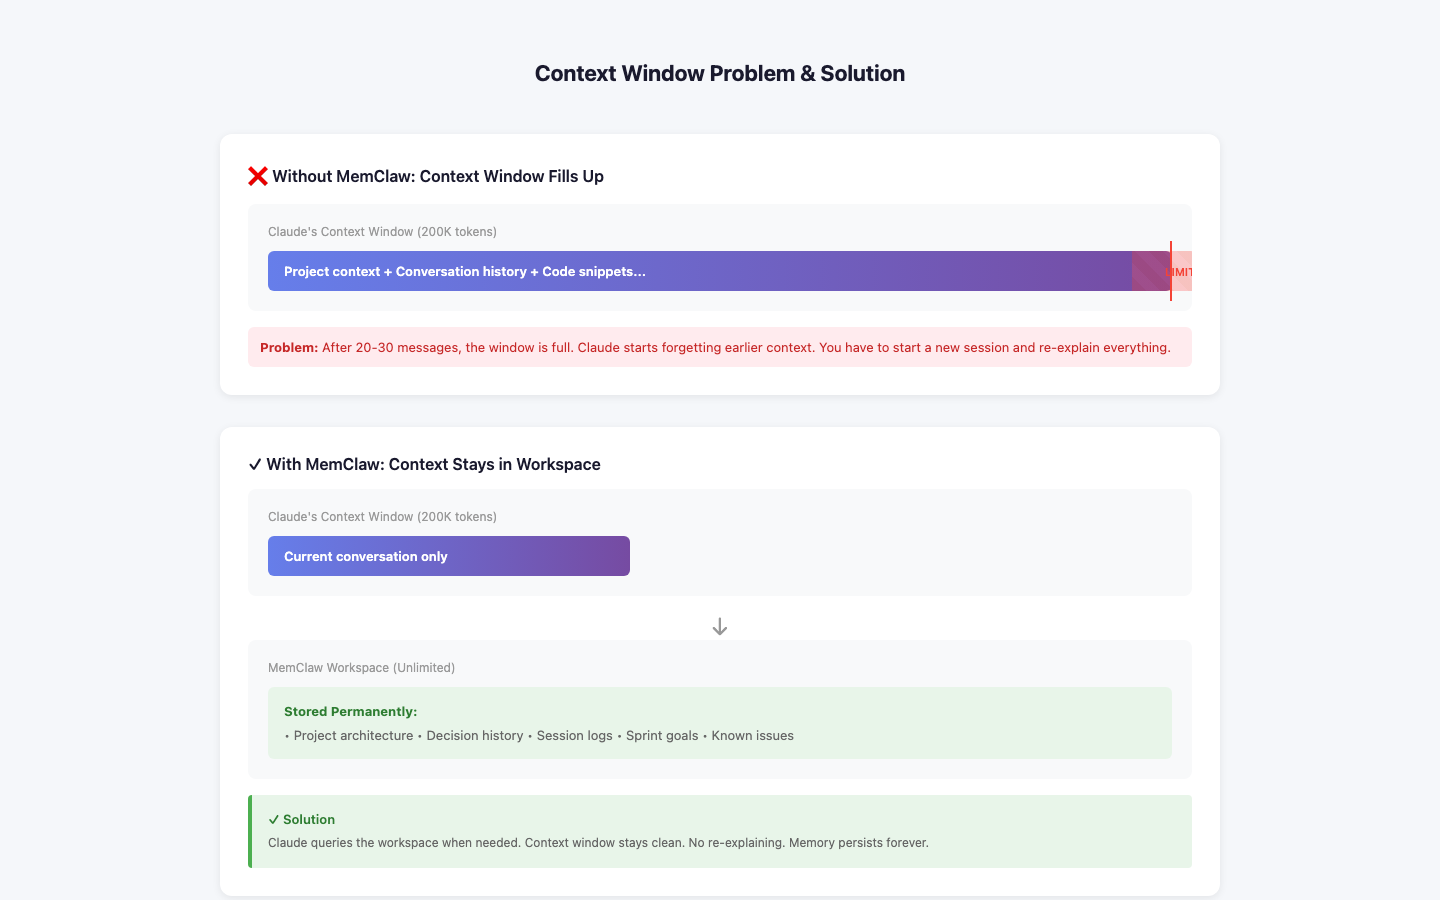Screen dimensions: 1440x900
Task: Click the bold red Problem: label
Action: click(x=289, y=348)
